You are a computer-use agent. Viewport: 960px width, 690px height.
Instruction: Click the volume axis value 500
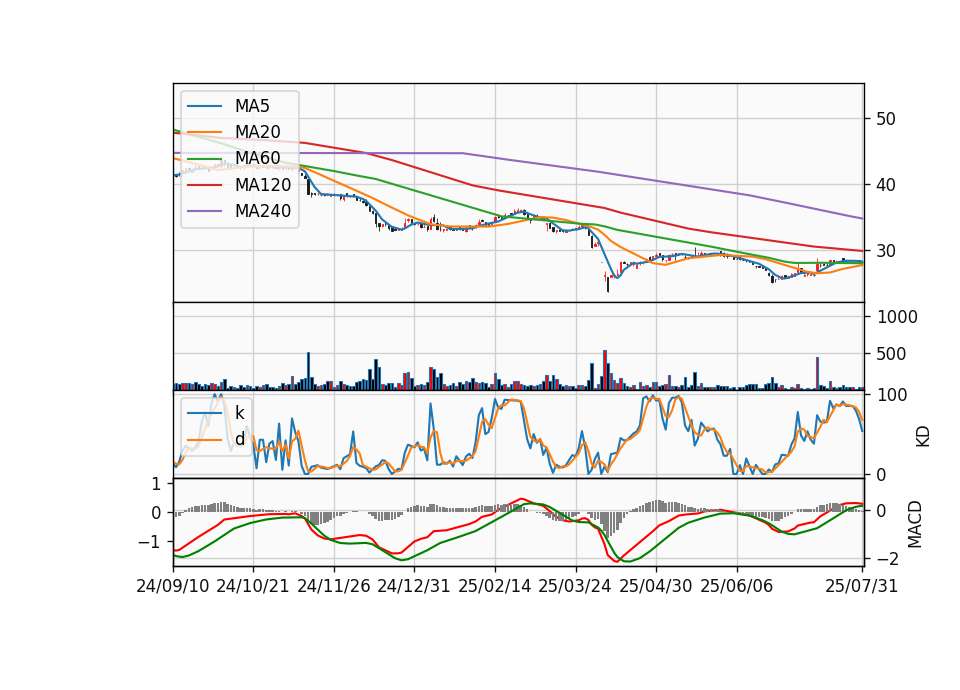coord(891,354)
